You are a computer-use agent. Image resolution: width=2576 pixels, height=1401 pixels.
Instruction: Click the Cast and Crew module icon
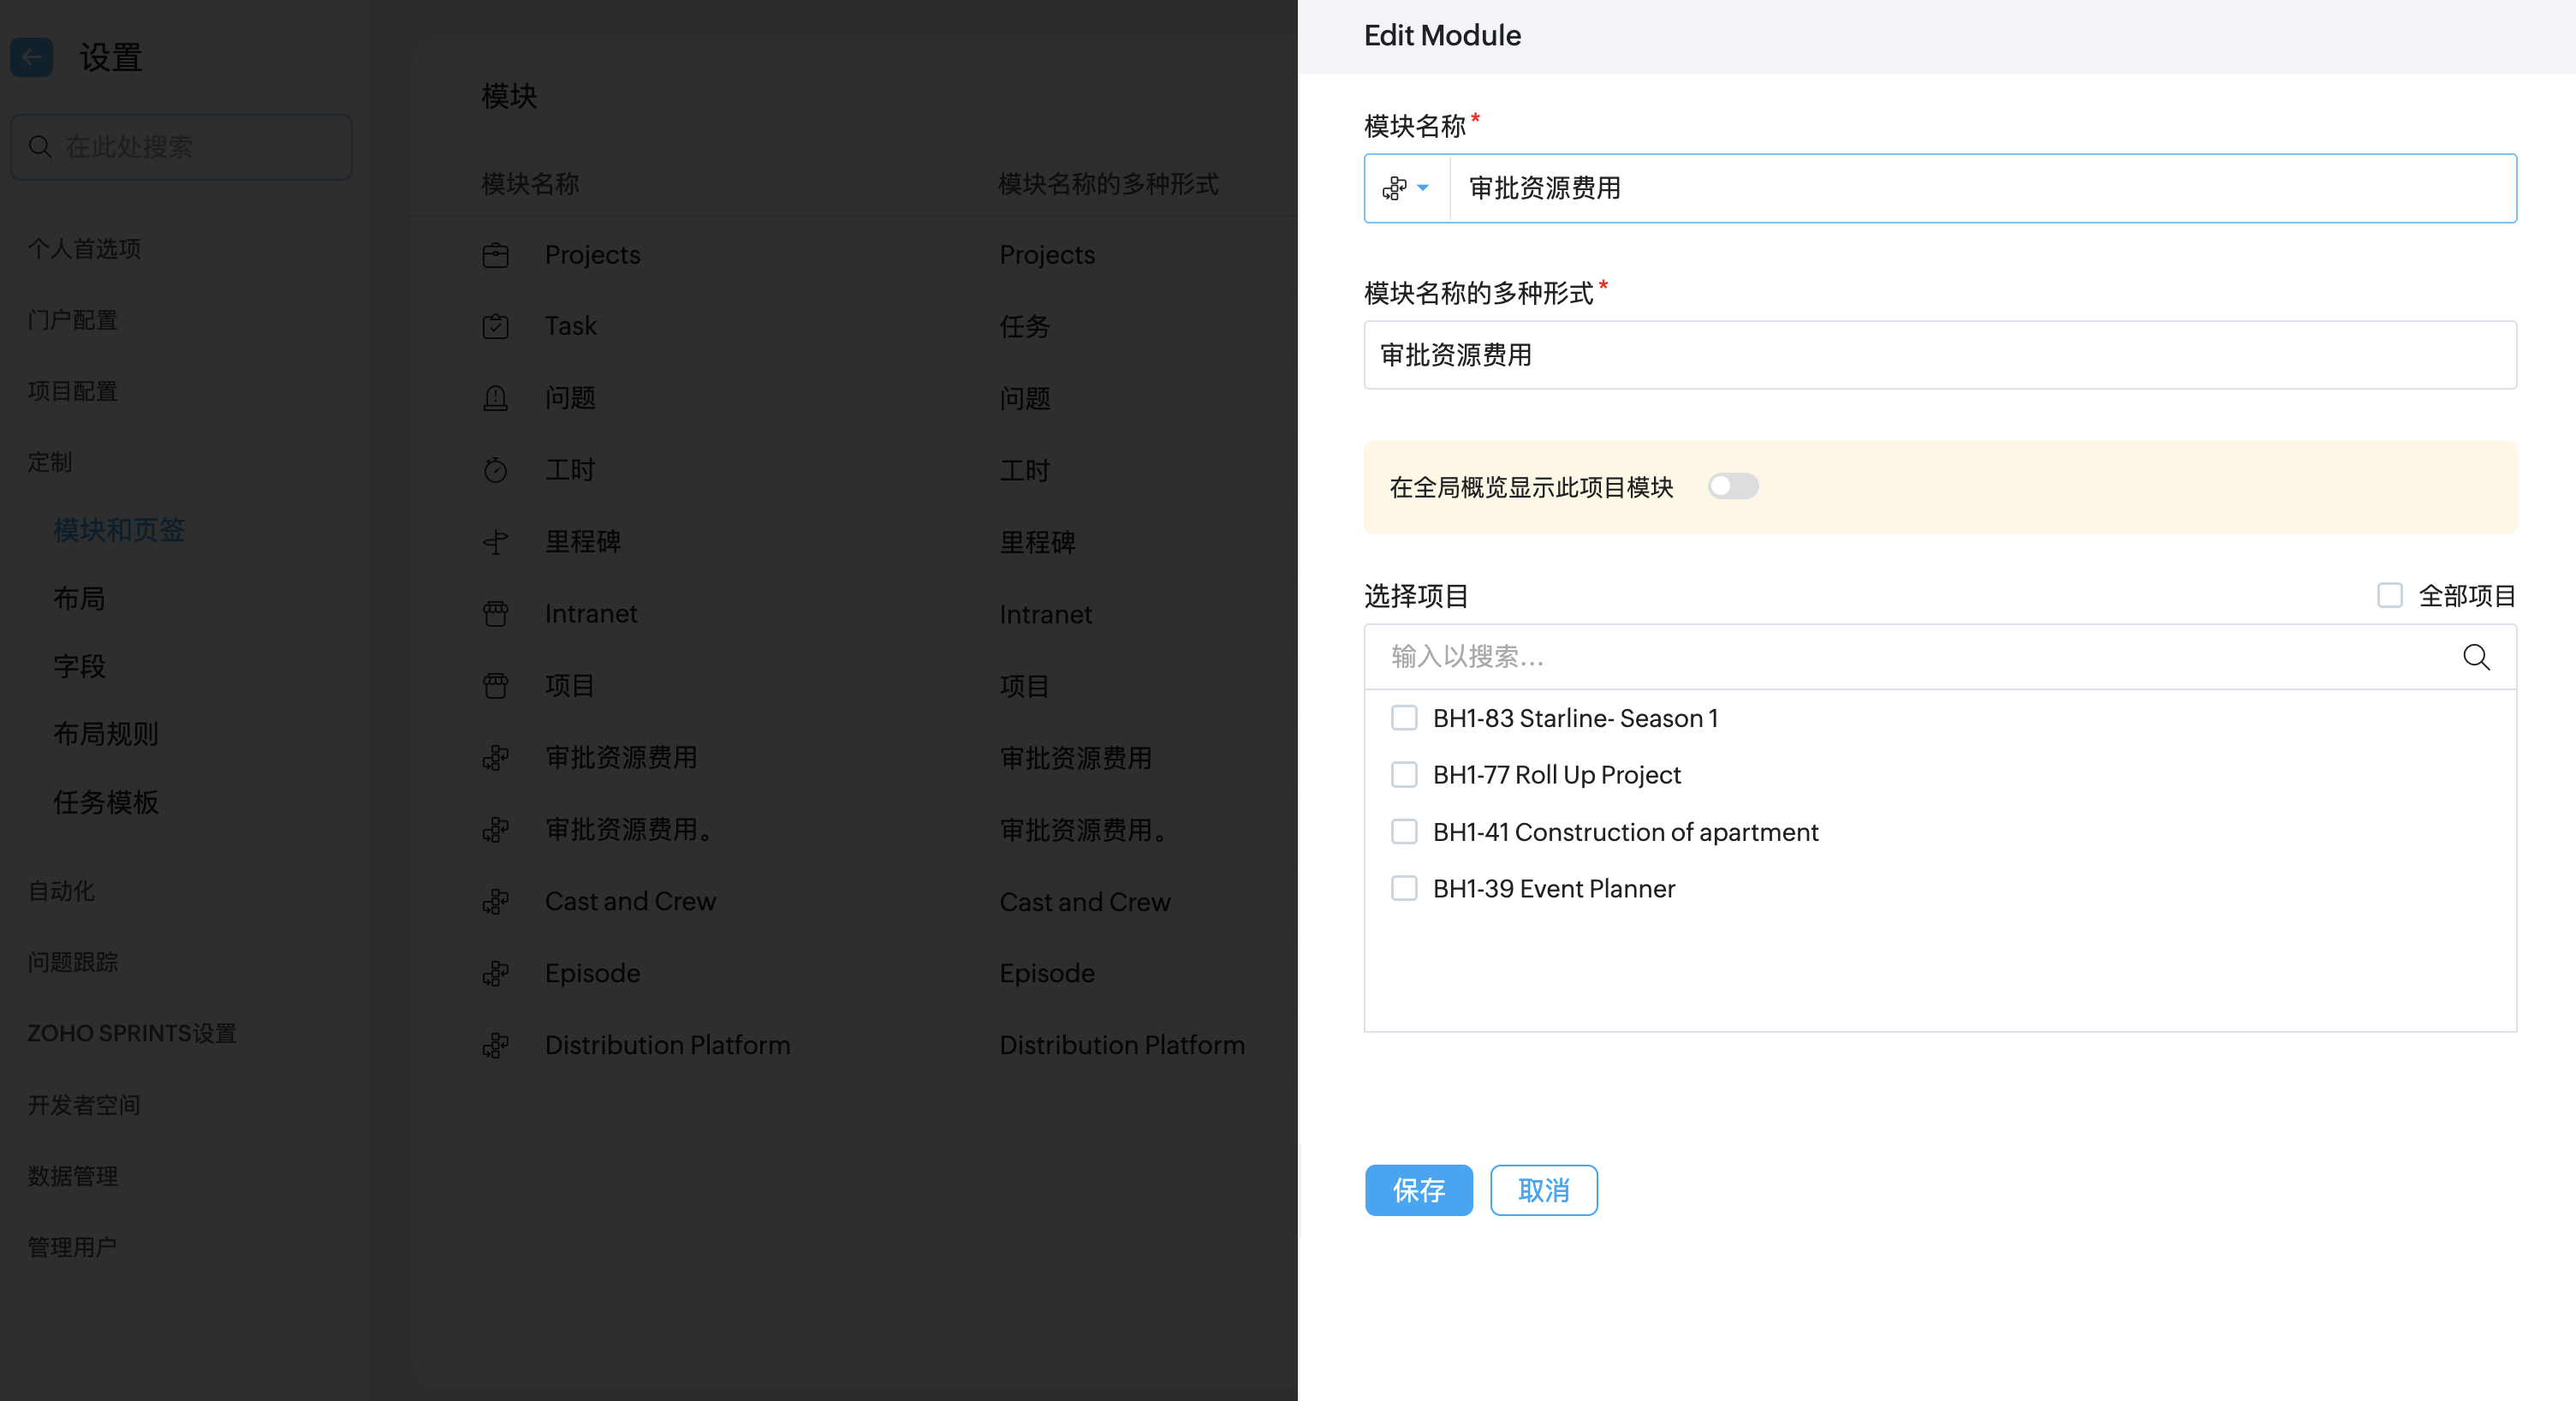pyautogui.click(x=495, y=902)
